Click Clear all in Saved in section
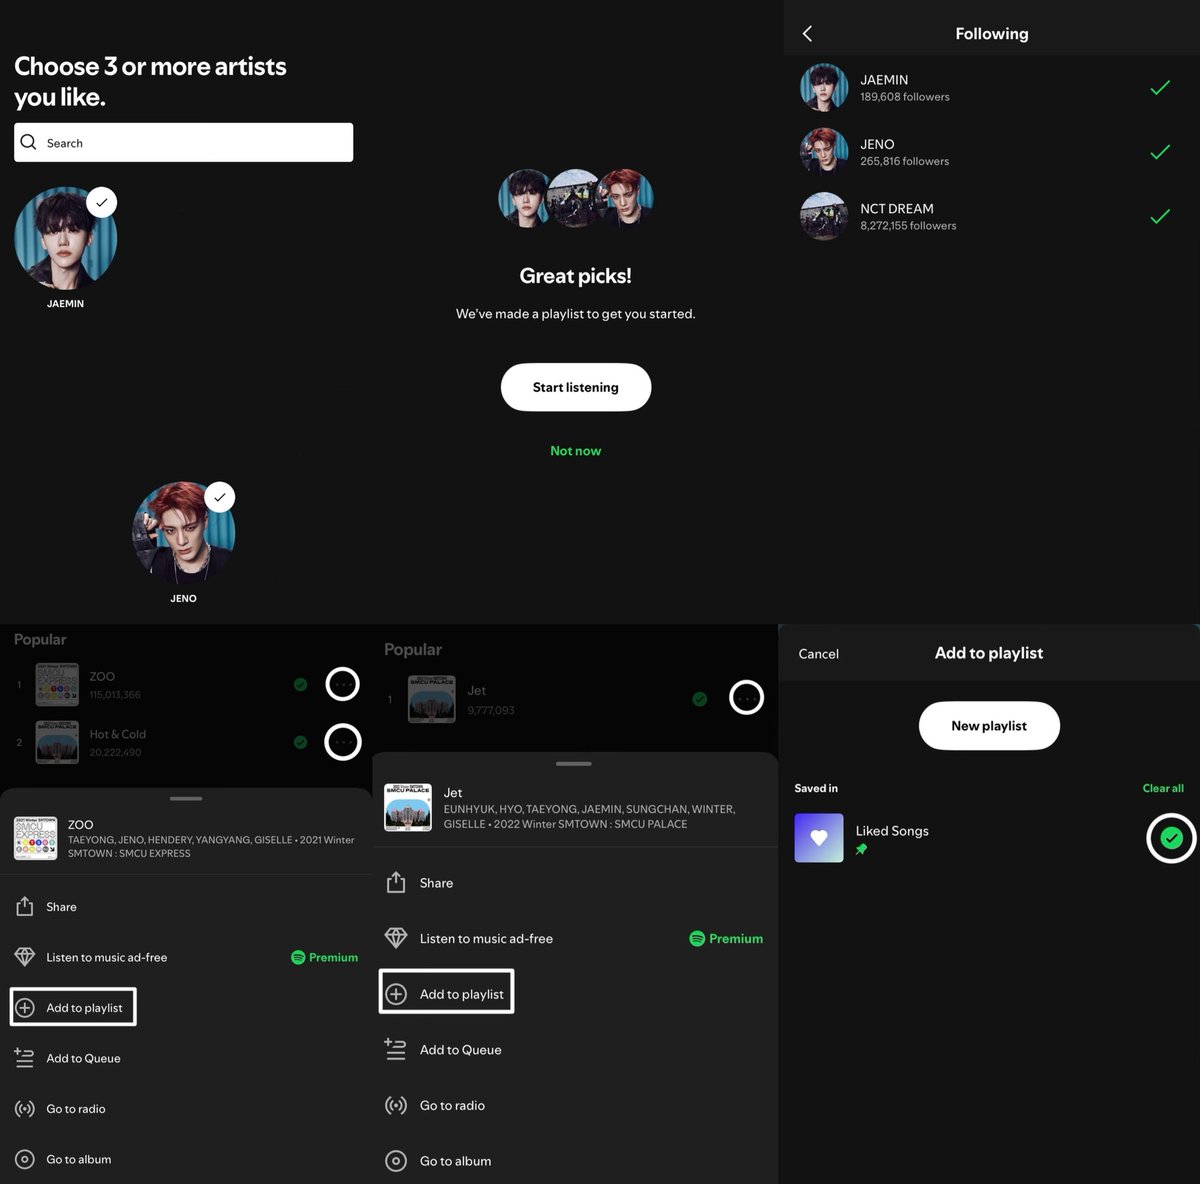 [1163, 788]
